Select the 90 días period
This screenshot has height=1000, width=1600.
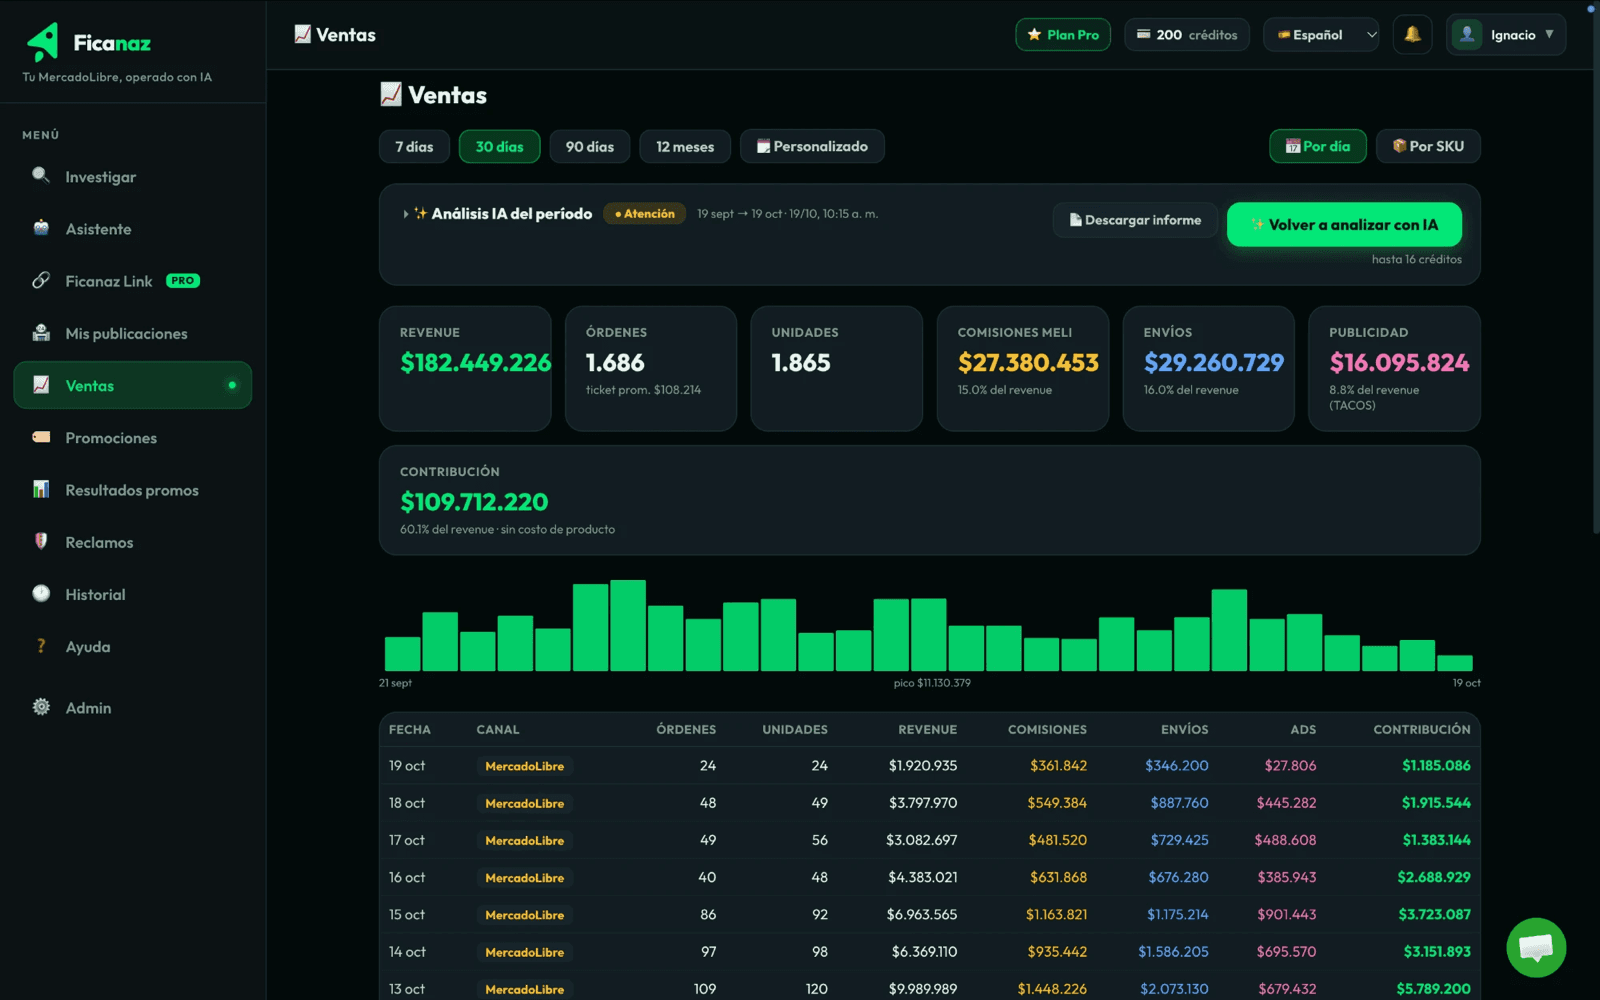(x=589, y=146)
